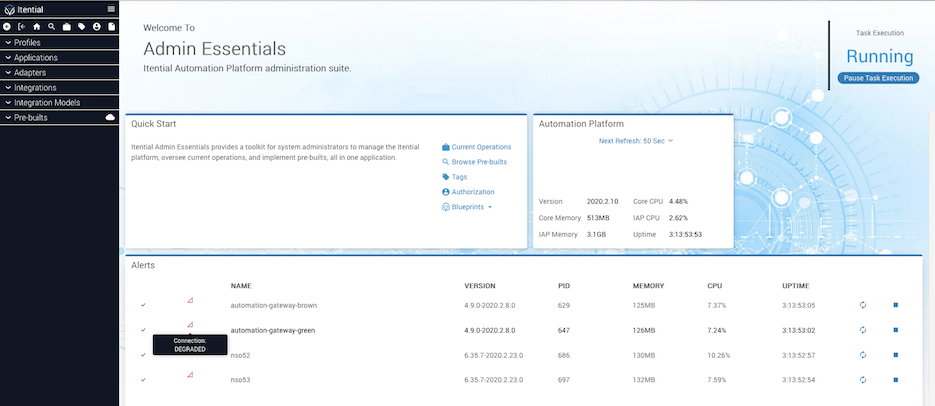Click the PID column header
Image resolution: width=935 pixels, height=406 pixels.
[564, 286]
